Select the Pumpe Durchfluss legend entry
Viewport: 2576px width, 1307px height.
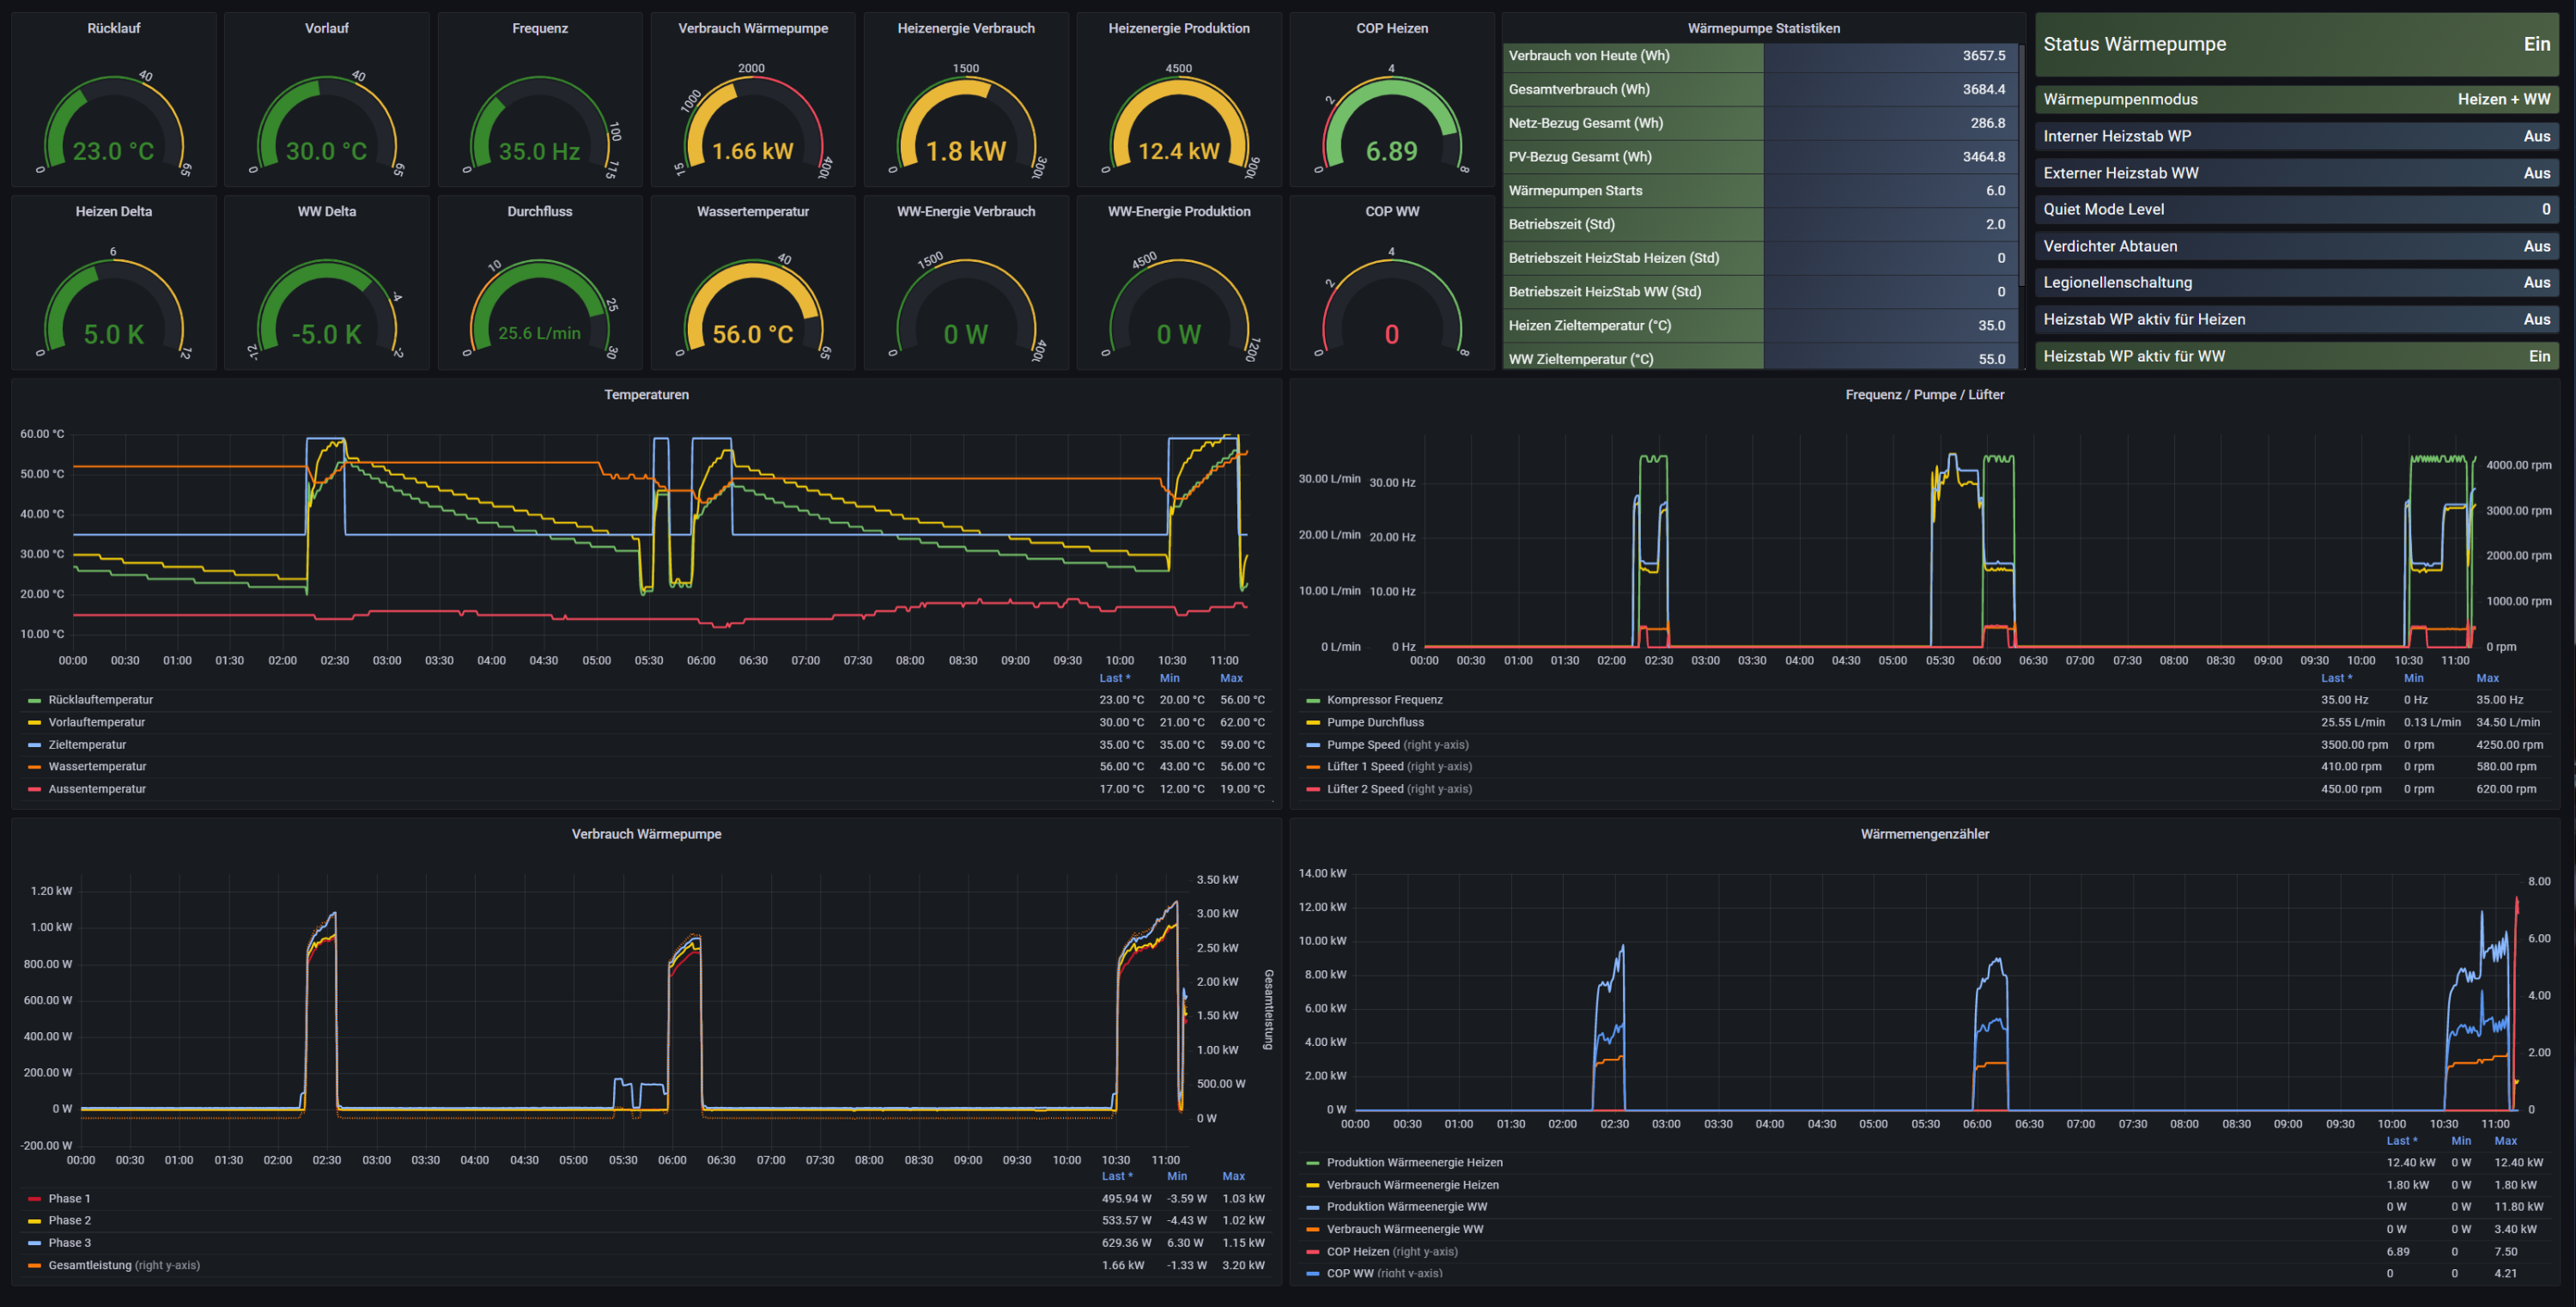[x=1375, y=722]
